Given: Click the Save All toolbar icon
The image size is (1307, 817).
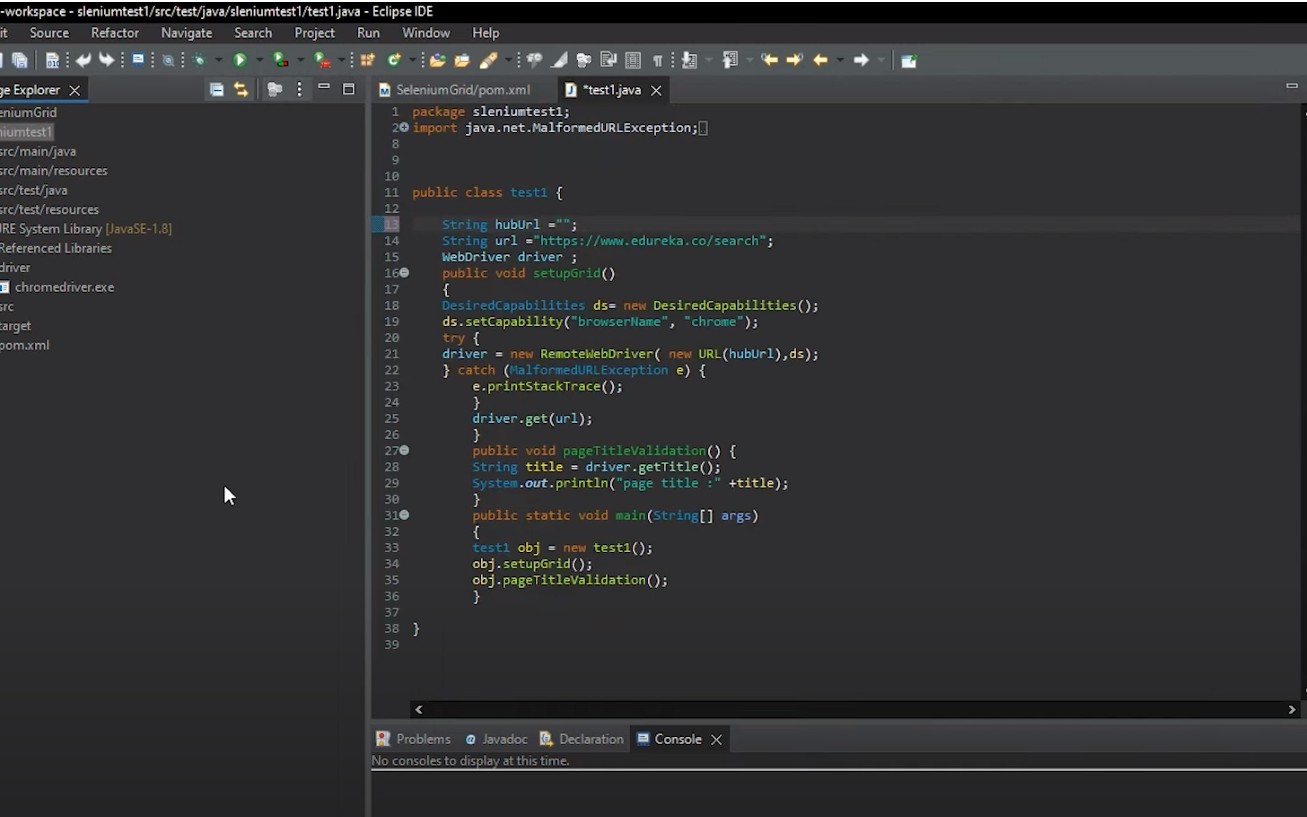Looking at the screenshot, I should (19, 61).
